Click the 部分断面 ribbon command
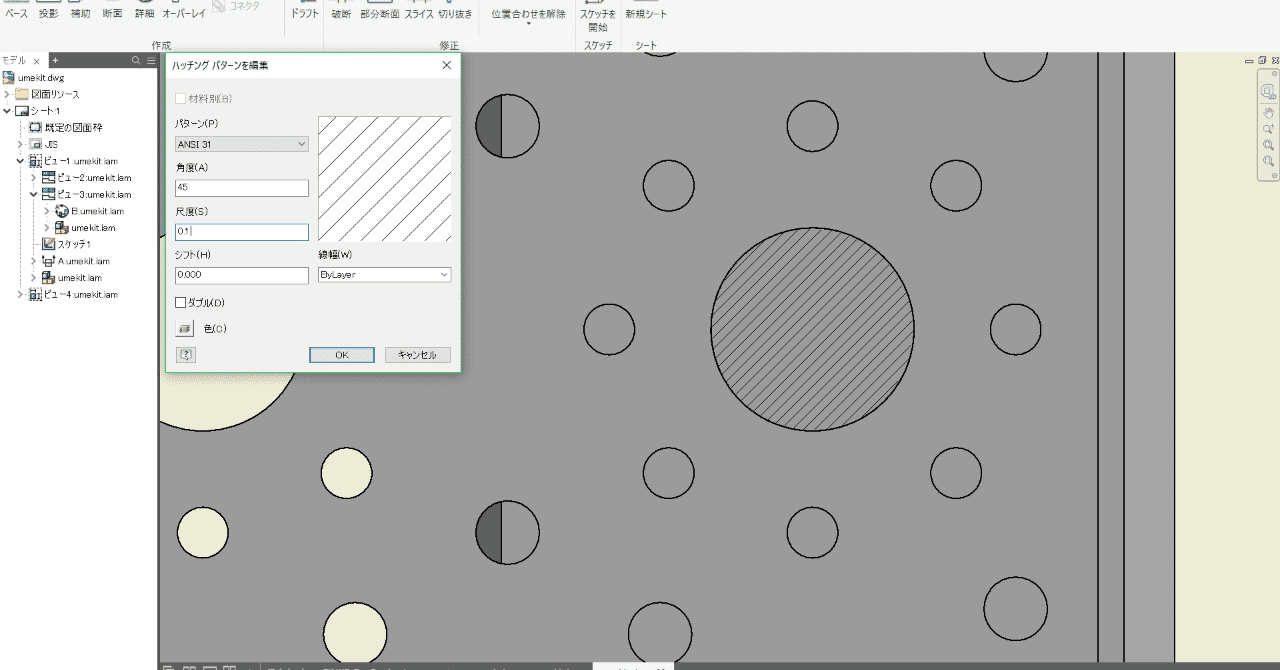This screenshot has width=1280, height=670. point(379,14)
